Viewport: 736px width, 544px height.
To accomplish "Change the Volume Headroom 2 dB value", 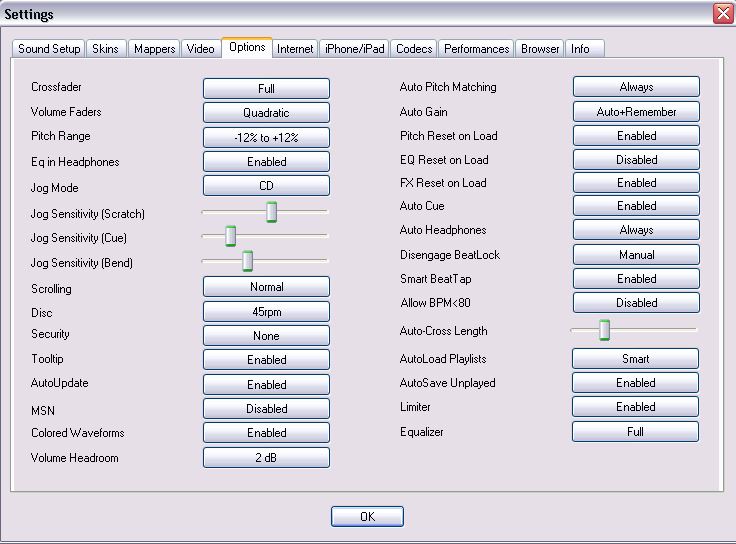I will pyautogui.click(x=266, y=458).
